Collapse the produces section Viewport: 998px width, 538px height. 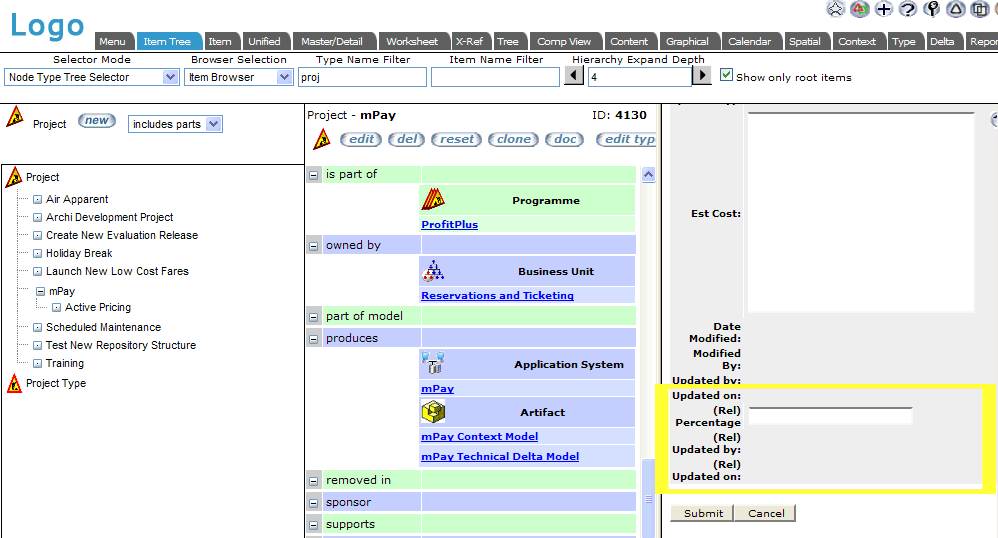pyautogui.click(x=313, y=339)
